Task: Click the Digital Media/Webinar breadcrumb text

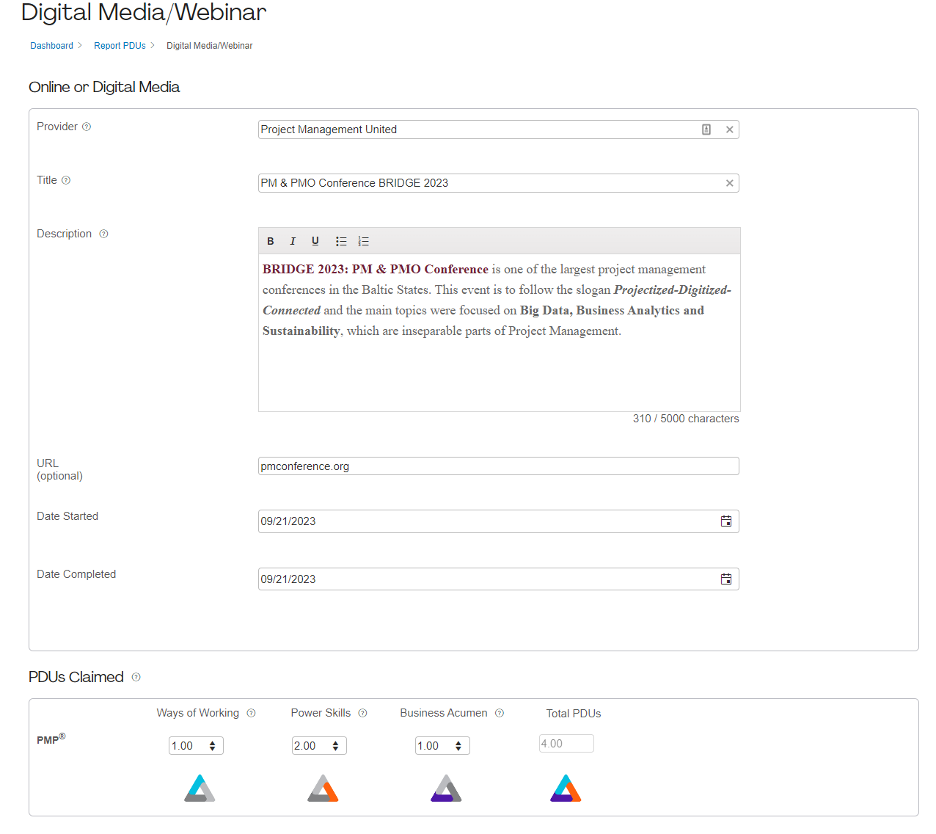Action: pos(210,45)
